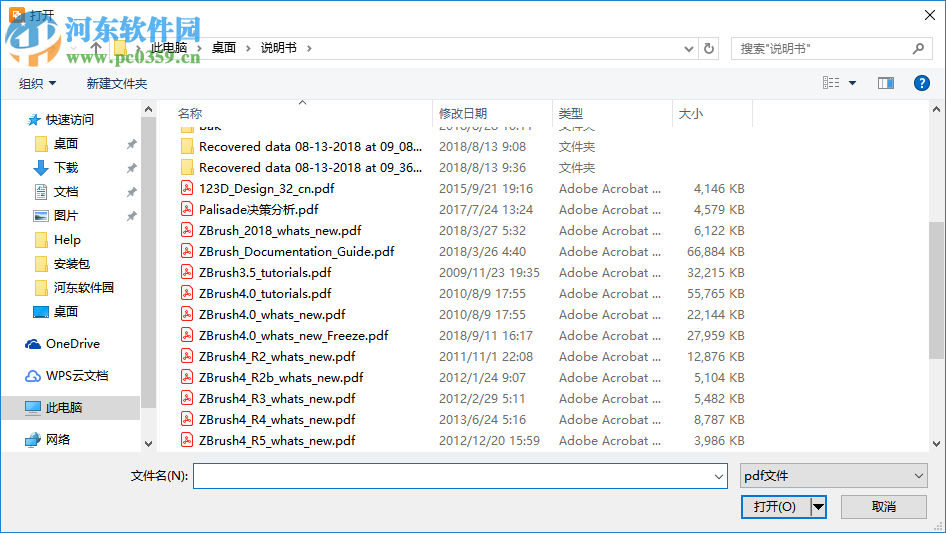Image resolution: width=946 pixels, height=533 pixels.
Task: Click folder icon of Recovered data 09_08 folder
Action: click(187, 147)
